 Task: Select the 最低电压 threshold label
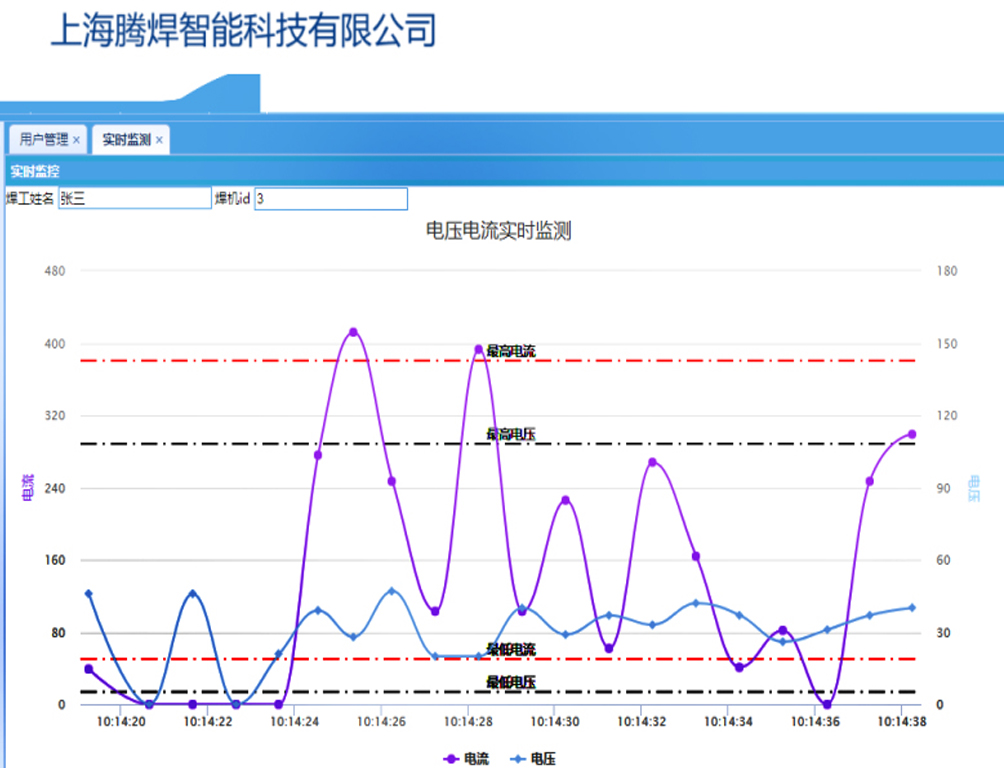click(511, 682)
